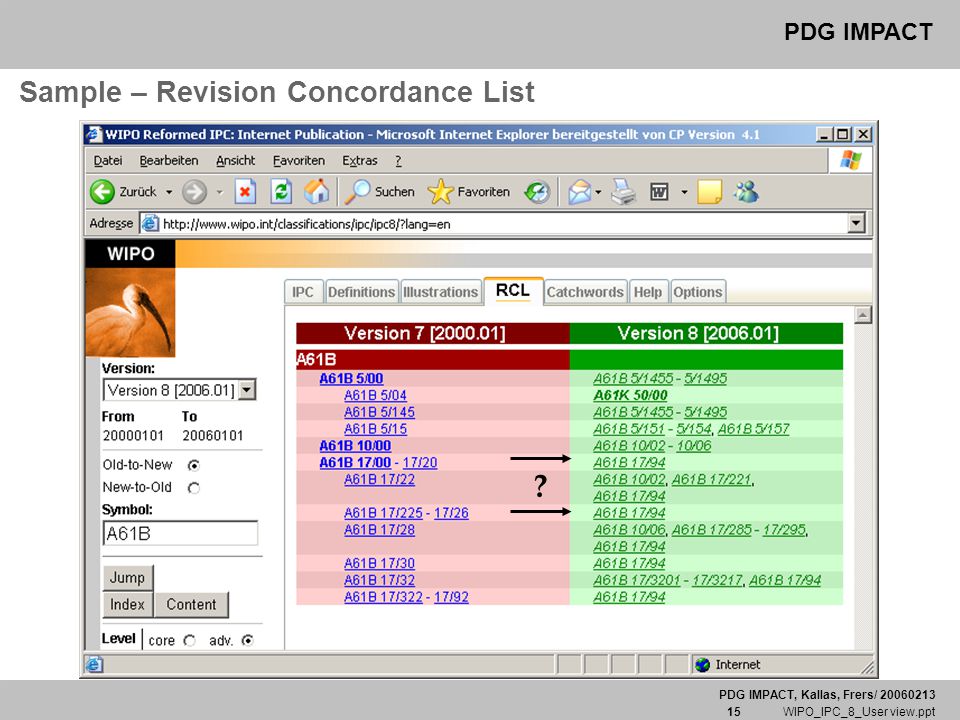
Task: Click the mail envelope icon
Action: pos(579,192)
